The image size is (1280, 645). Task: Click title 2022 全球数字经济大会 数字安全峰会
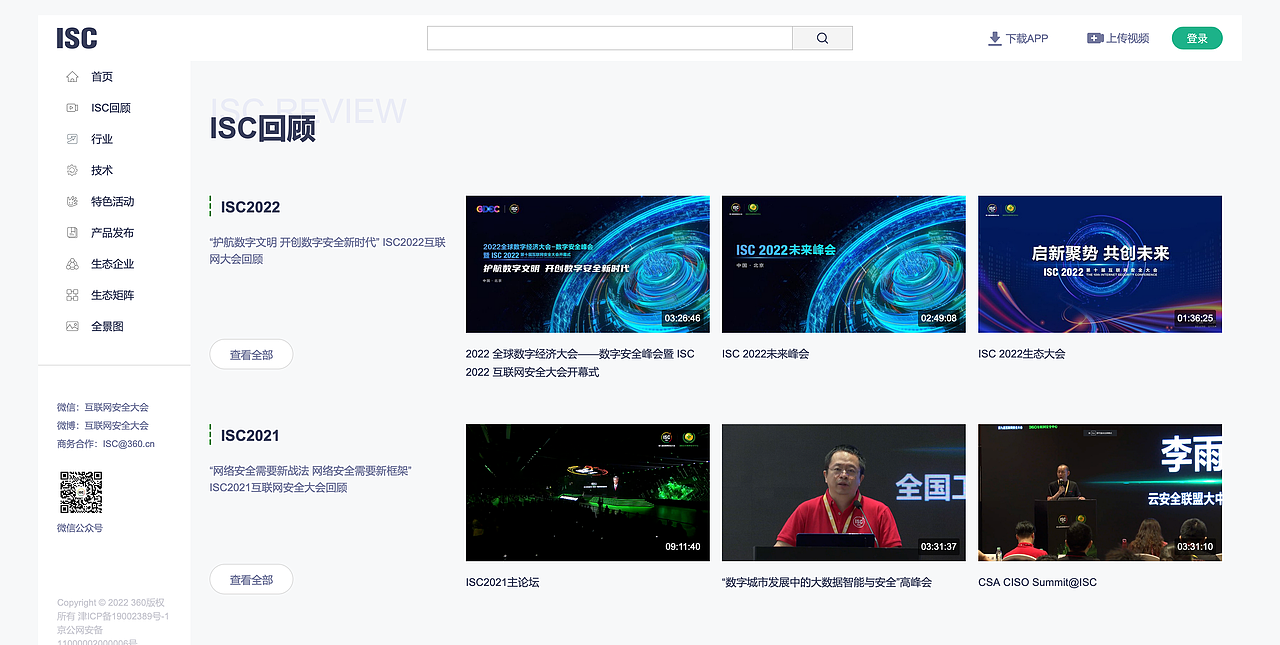(580, 363)
